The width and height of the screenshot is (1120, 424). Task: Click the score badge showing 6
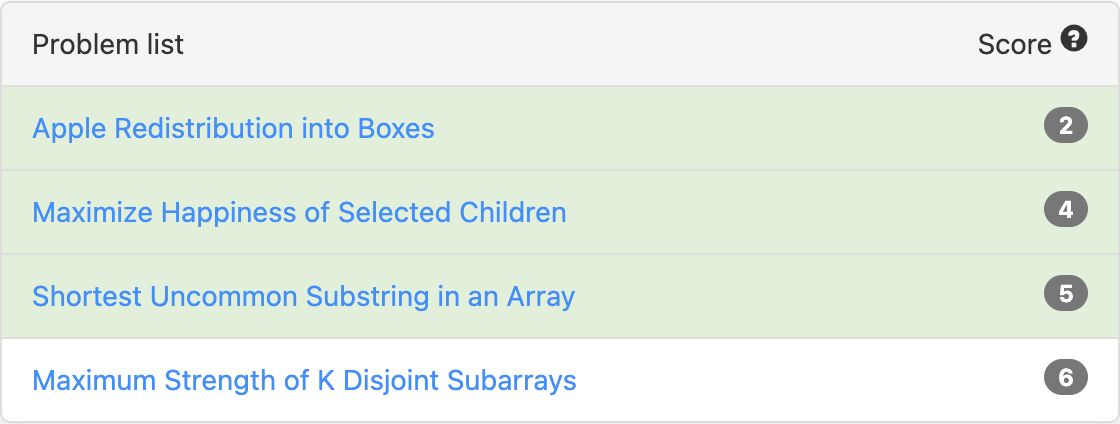pos(1066,378)
